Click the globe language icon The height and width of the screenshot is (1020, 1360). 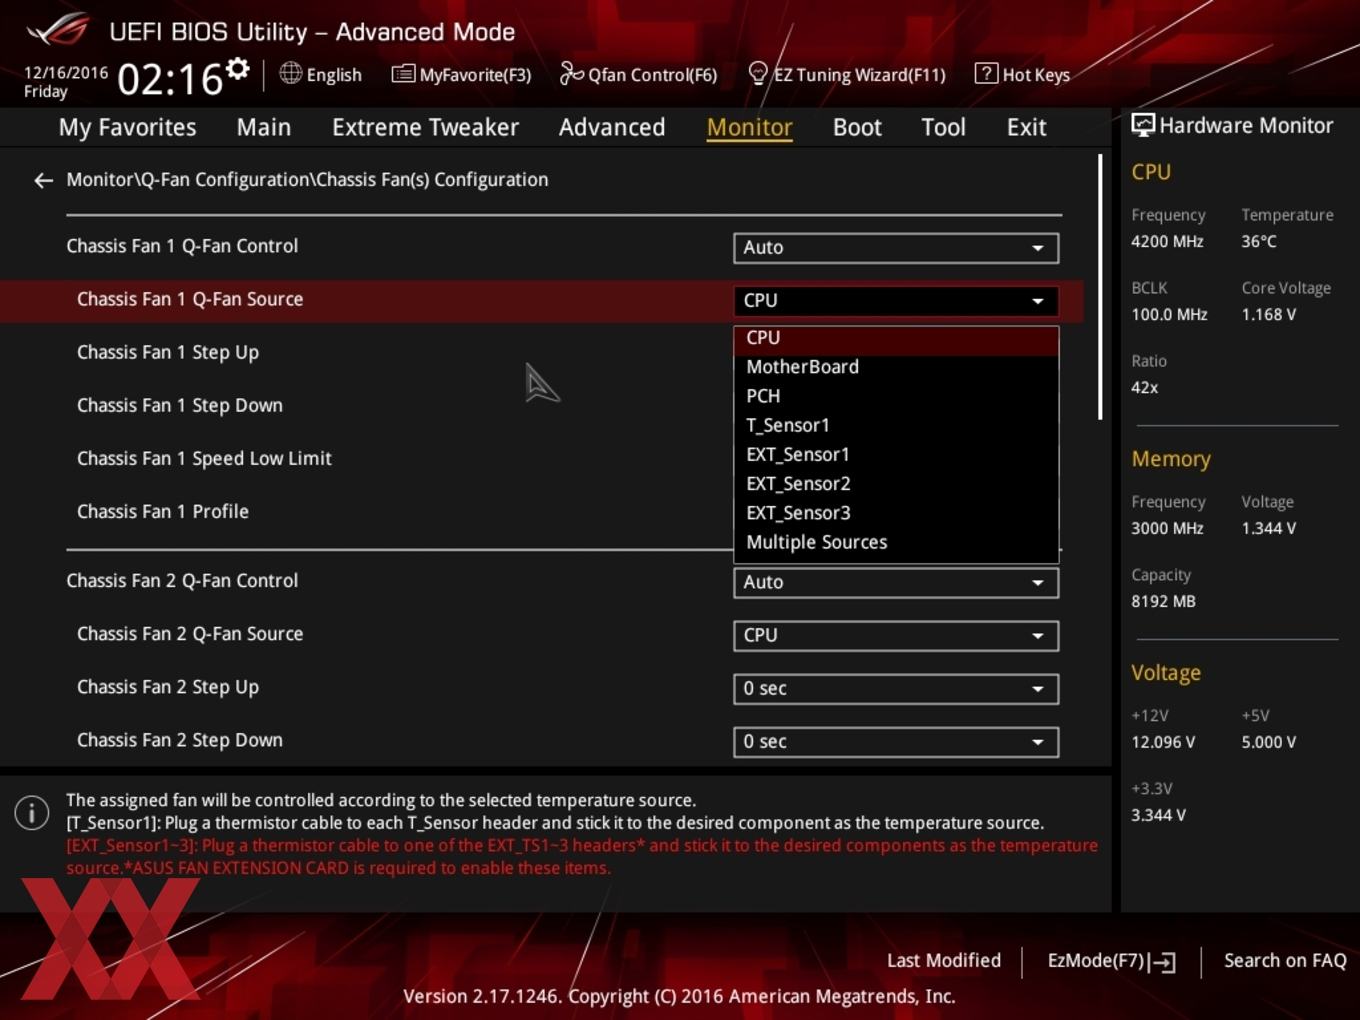pos(290,73)
